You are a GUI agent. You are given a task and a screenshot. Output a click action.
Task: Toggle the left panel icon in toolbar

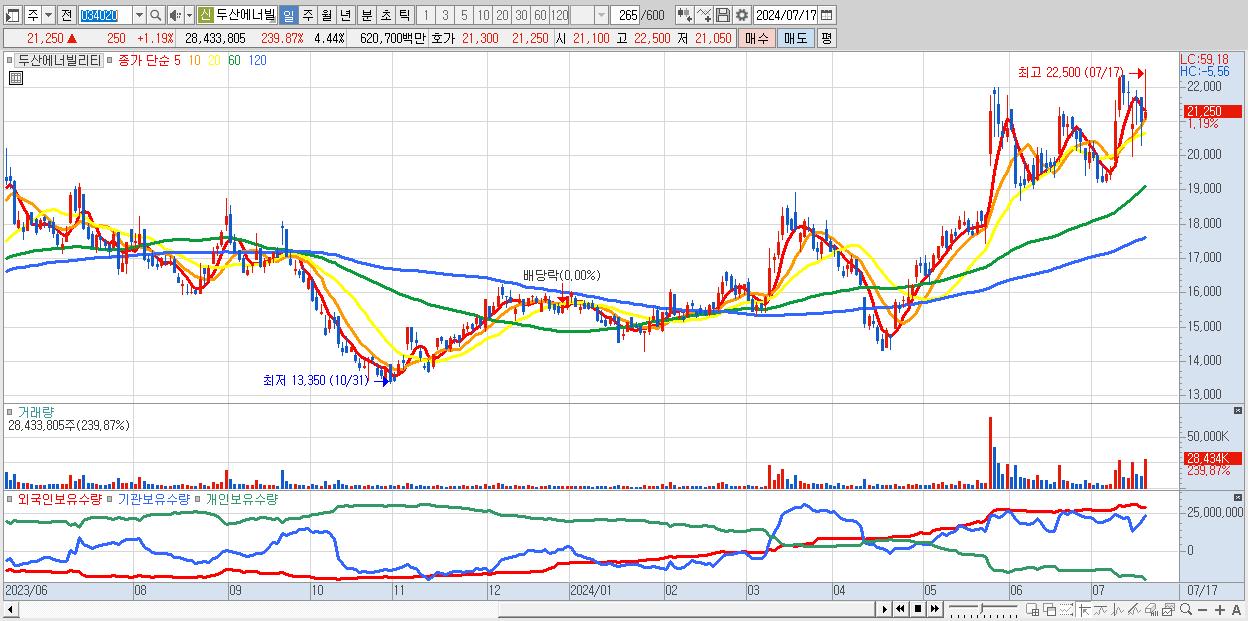[12, 15]
